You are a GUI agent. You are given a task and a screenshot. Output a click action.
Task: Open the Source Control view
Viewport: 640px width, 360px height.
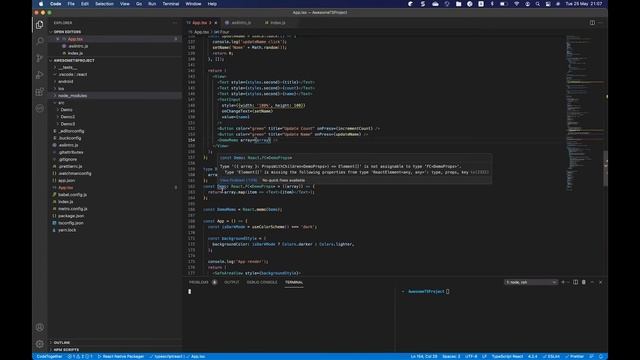tap(40, 58)
